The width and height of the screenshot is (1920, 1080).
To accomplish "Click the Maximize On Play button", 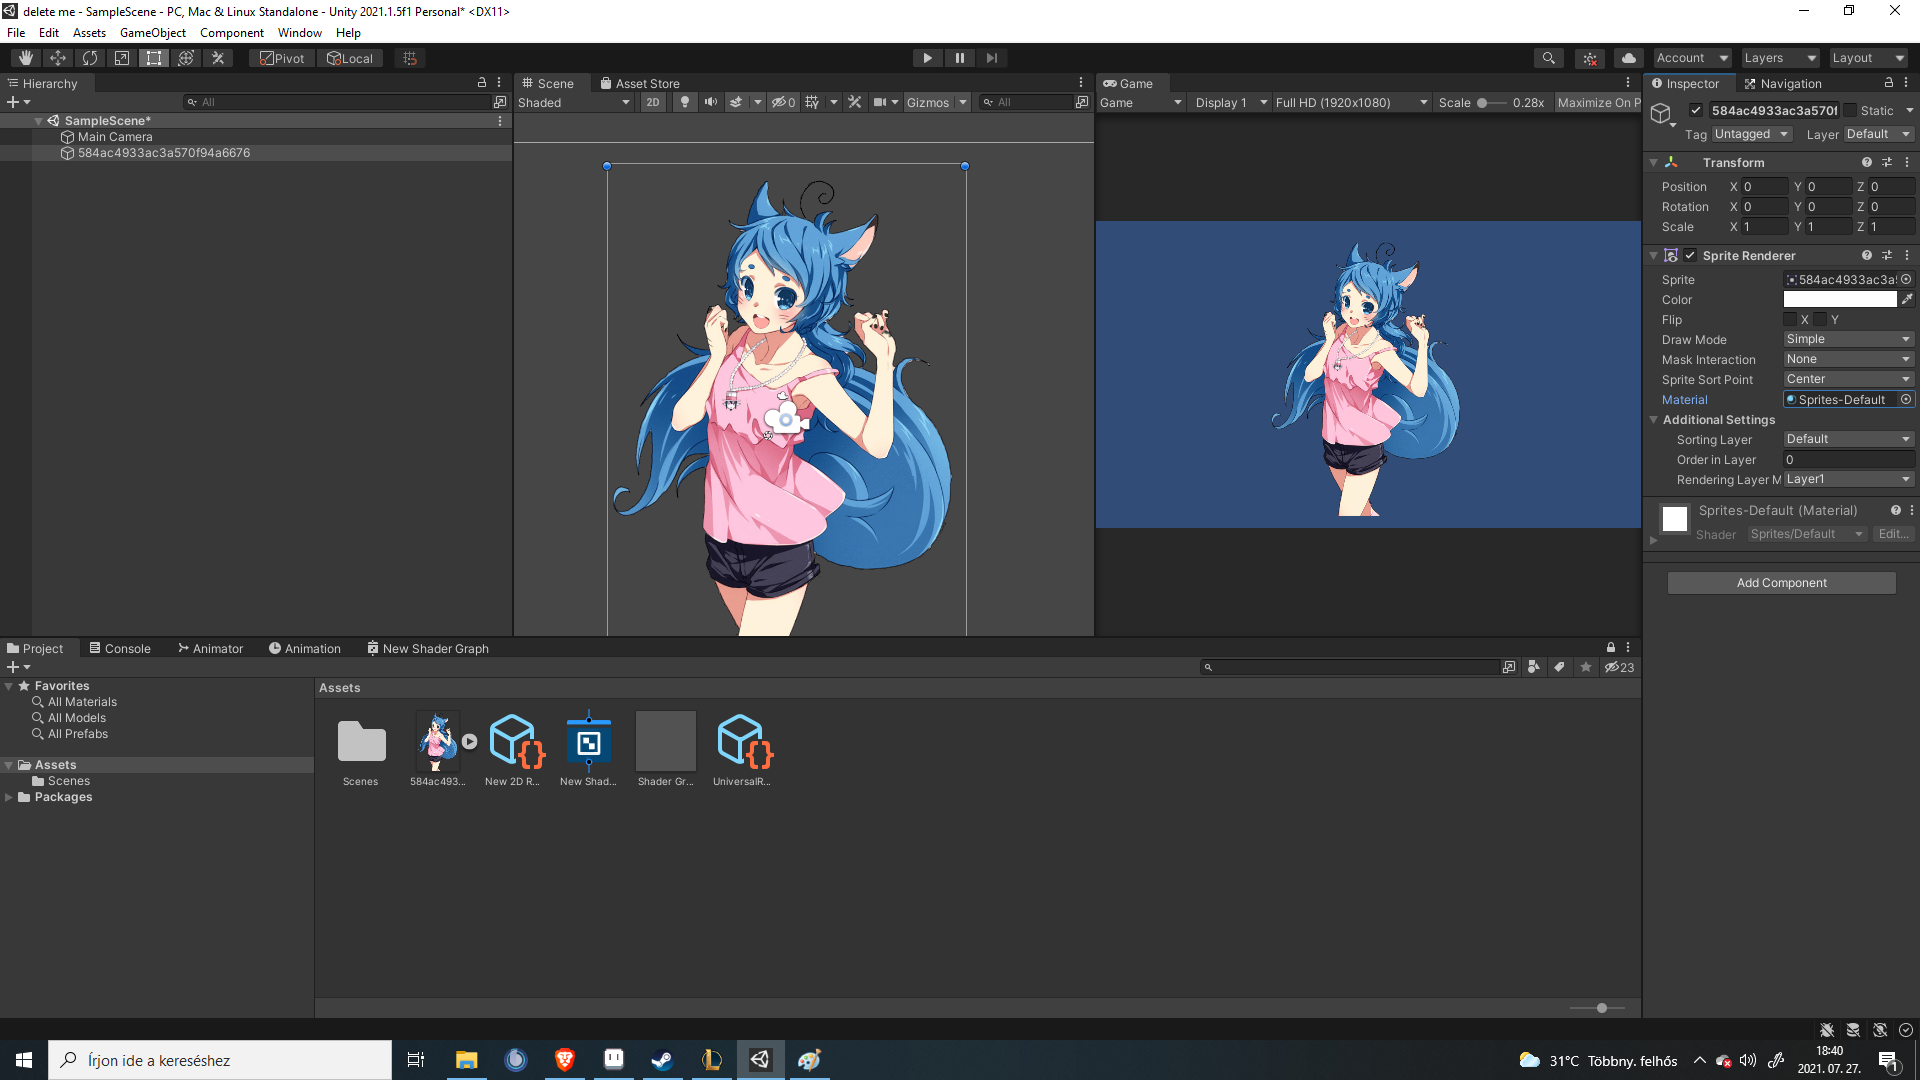I will tap(1598, 102).
